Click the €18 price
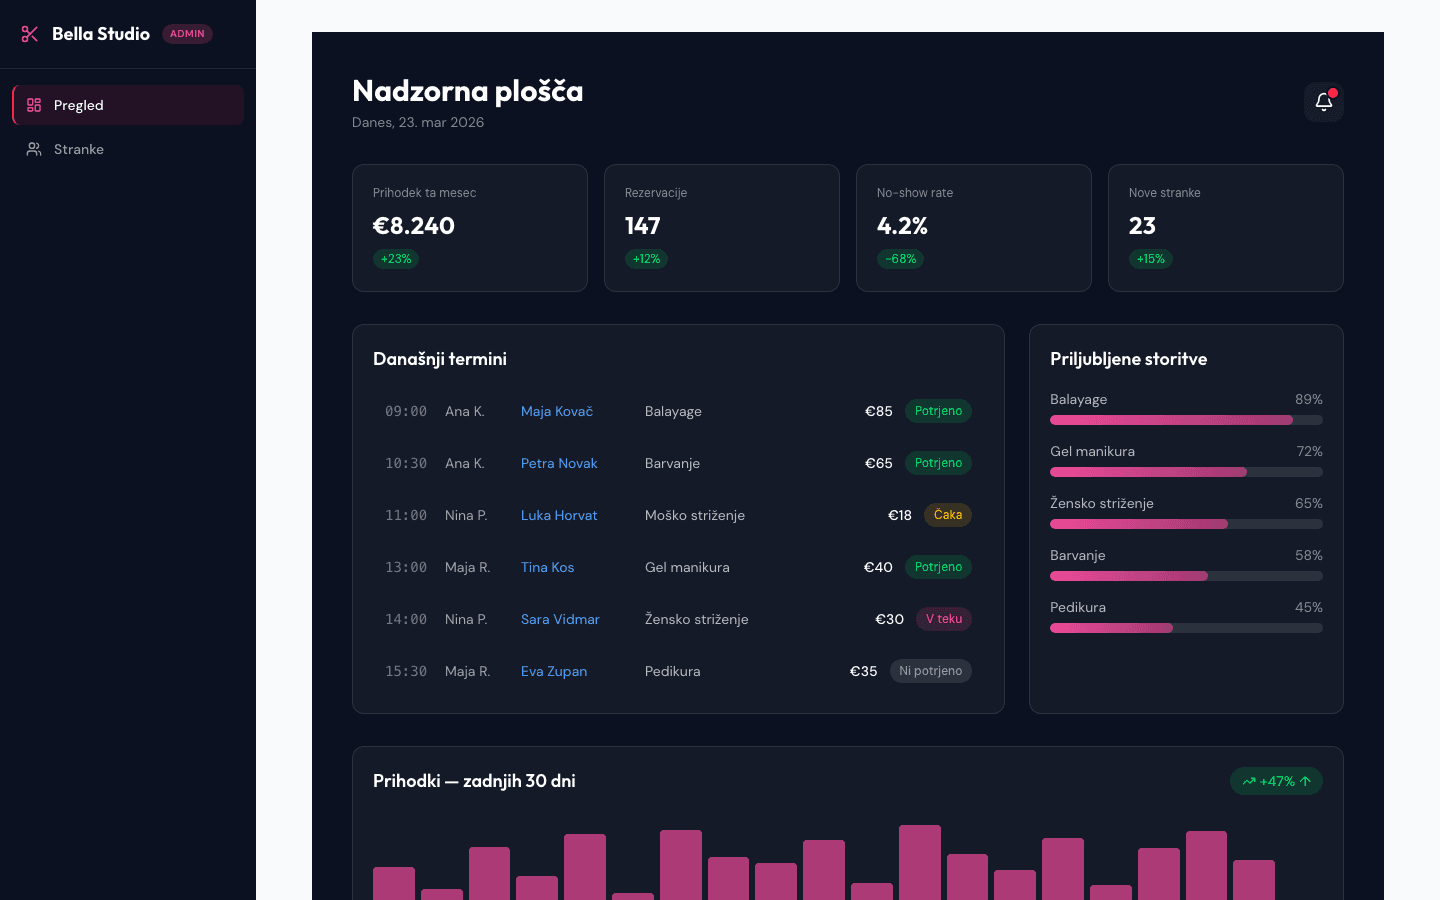The image size is (1440, 900). (x=900, y=515)
